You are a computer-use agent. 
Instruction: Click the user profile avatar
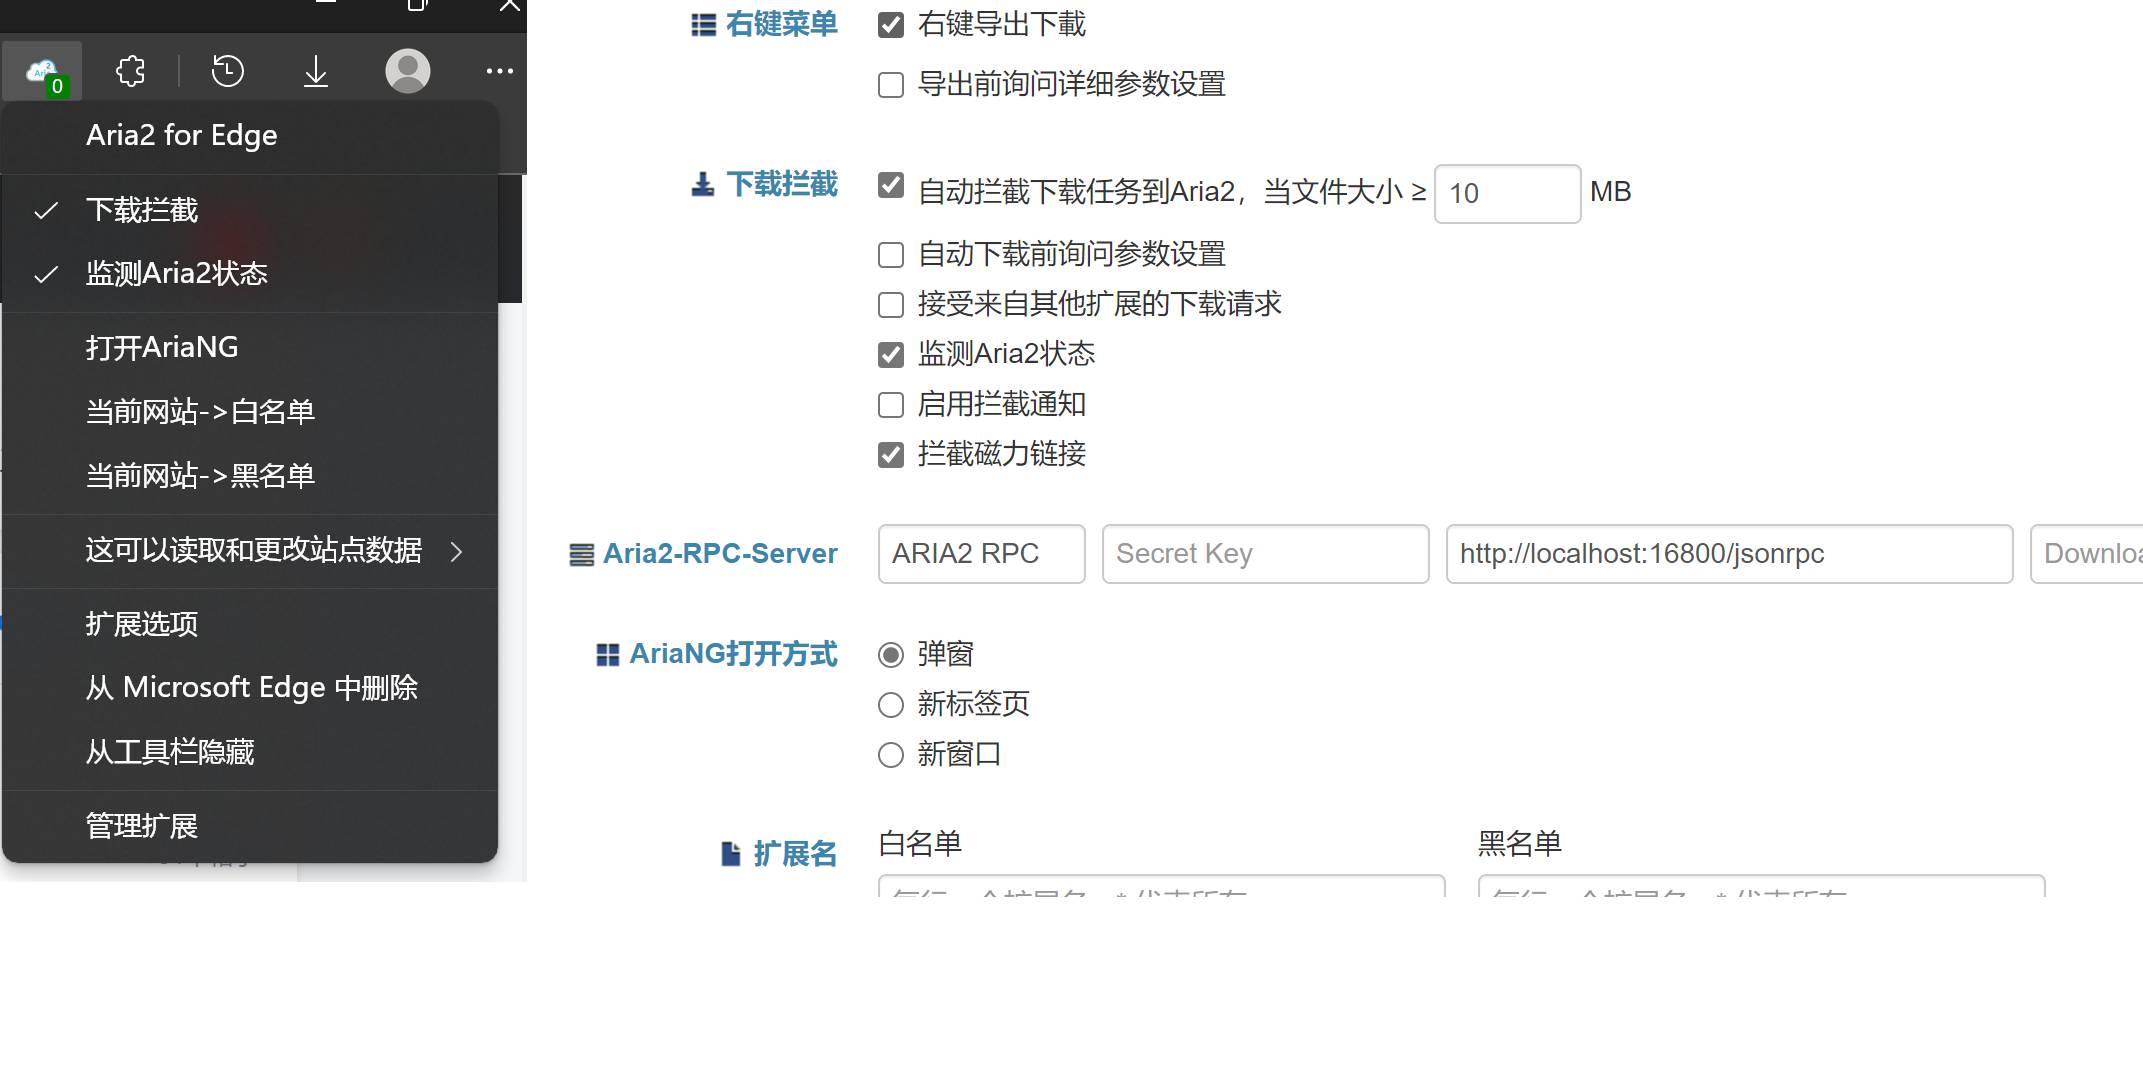(x=407, y=71)
